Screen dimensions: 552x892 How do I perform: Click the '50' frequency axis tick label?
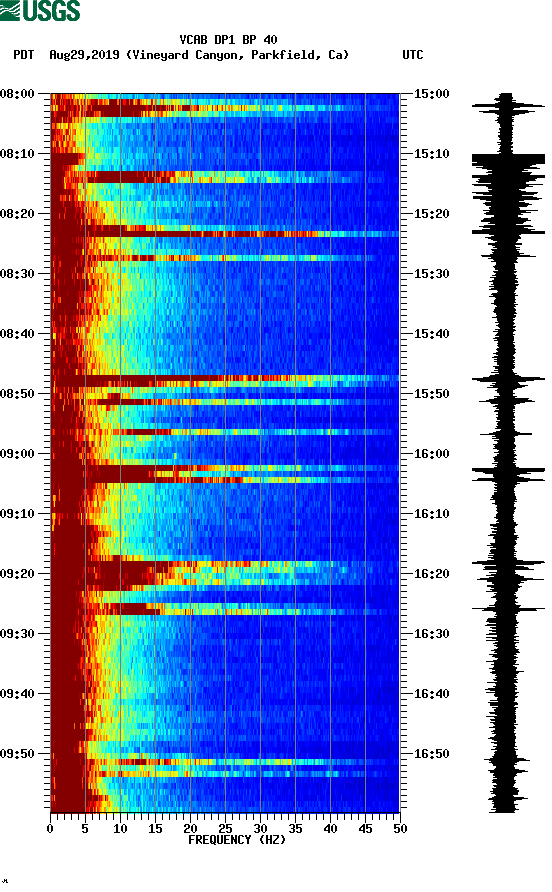[x=400, y=829]
